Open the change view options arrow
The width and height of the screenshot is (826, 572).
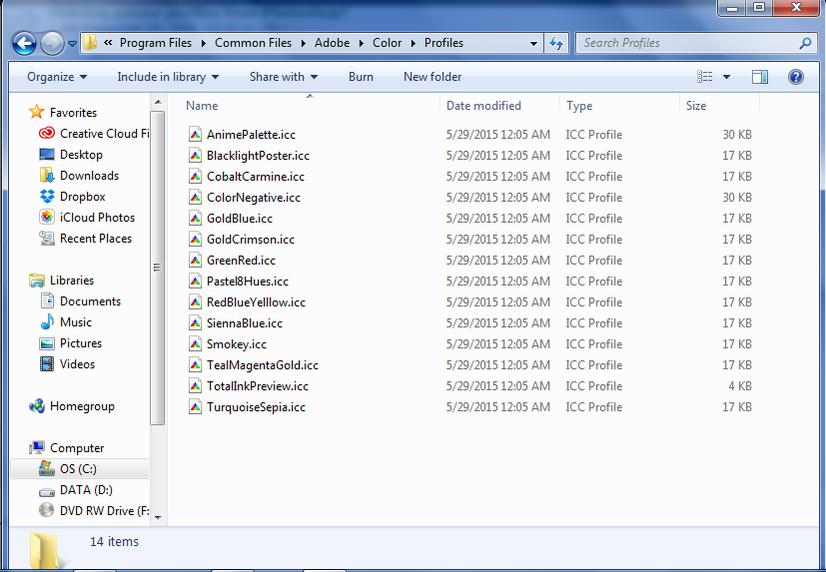(x=727, y=77)
